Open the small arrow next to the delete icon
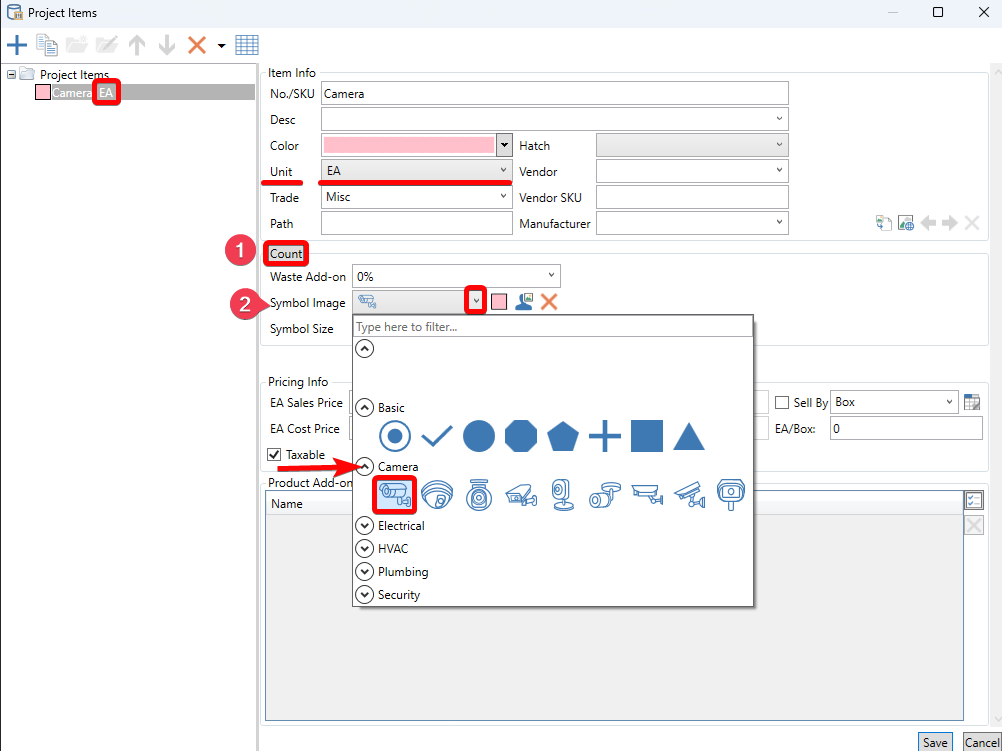Image resolution: width=1002 pixels, height=751 pixels. pos(221,46)
